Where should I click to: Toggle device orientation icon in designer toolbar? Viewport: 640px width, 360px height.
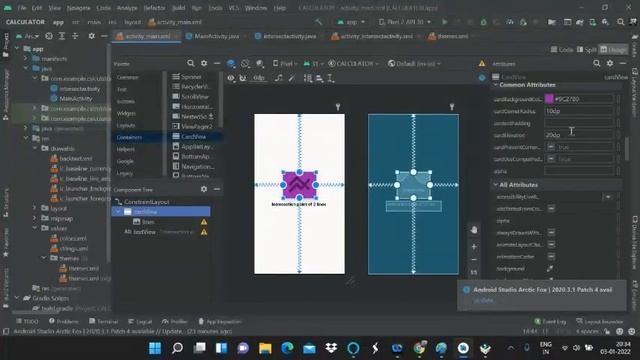[x=245, y=63]
